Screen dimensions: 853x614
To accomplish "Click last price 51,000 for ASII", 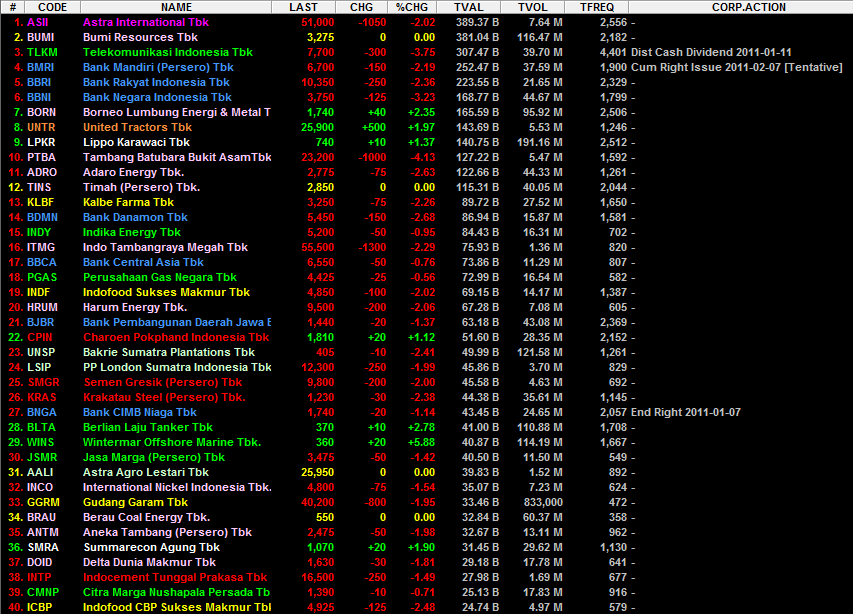I will (318, 22).
